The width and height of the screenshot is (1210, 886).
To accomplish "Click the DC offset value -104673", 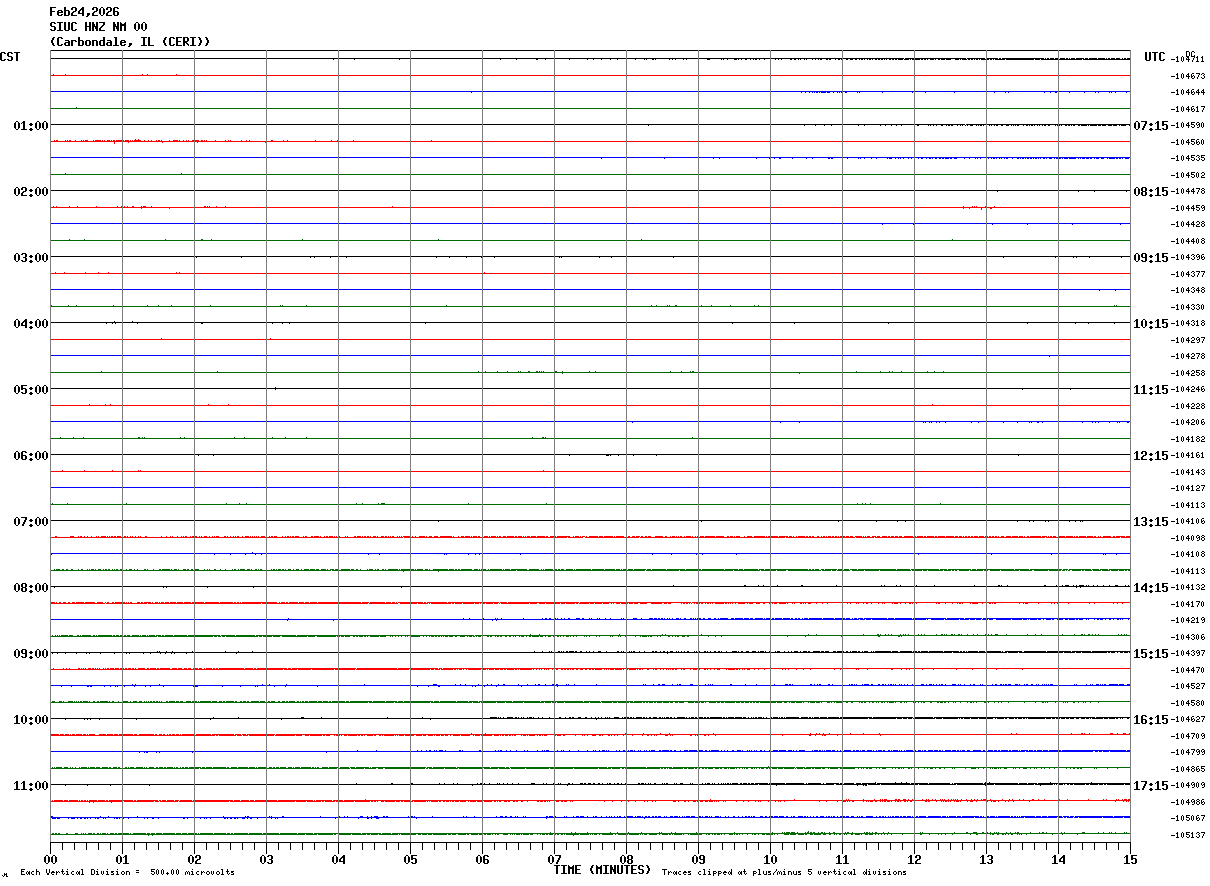I will 1188,76.
